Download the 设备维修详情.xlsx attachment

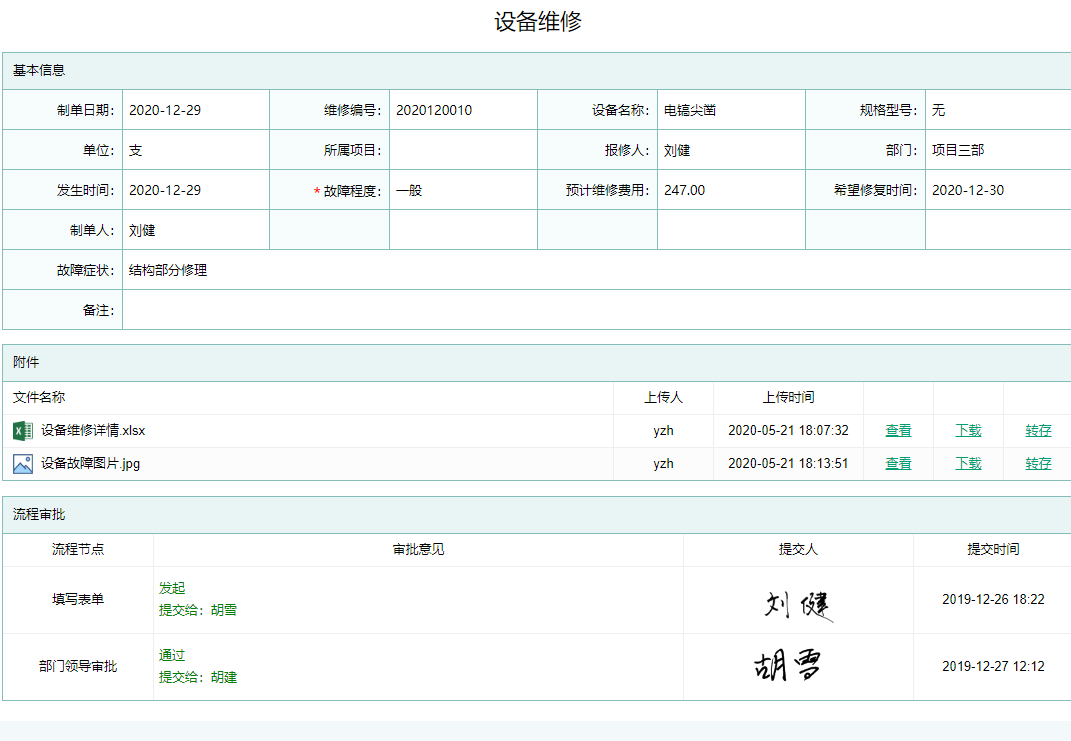click(x=968, y=431)
